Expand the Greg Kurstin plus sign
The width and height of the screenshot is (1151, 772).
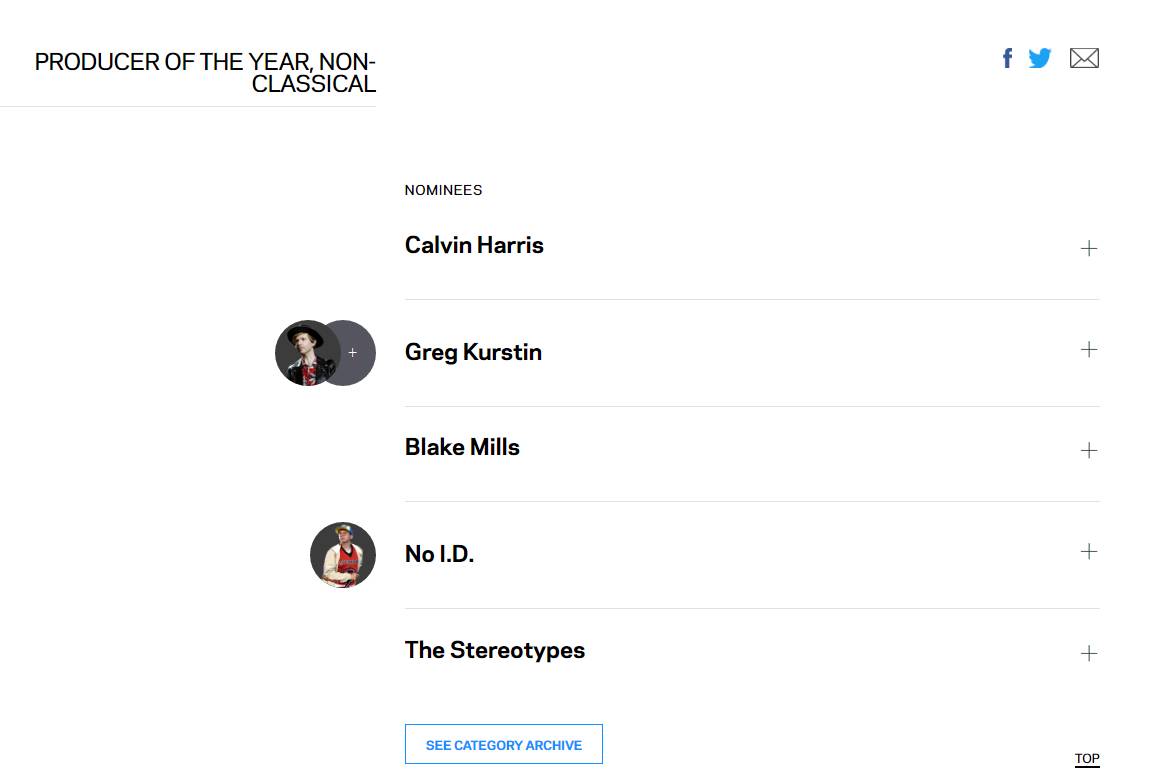[x=1089, y=349]
